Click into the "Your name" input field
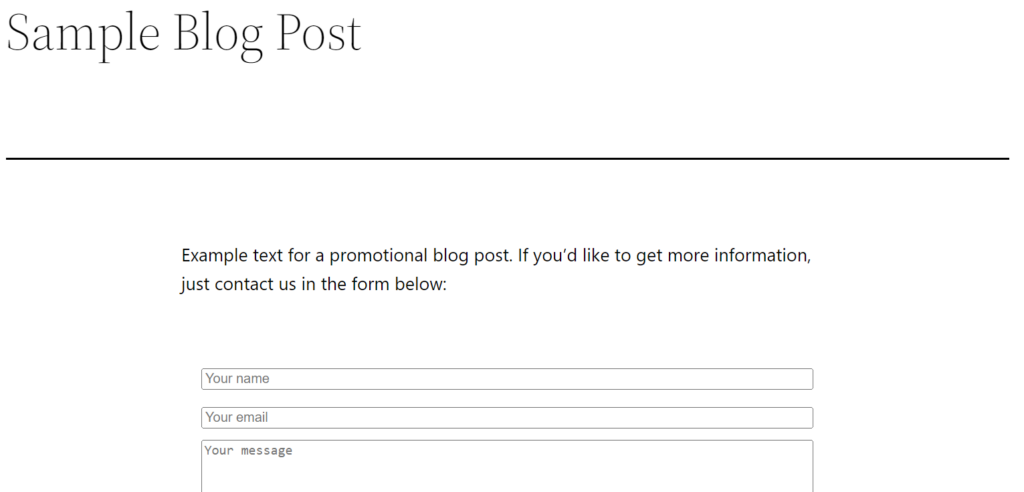Screen dimensions: 1024x492 506,379
